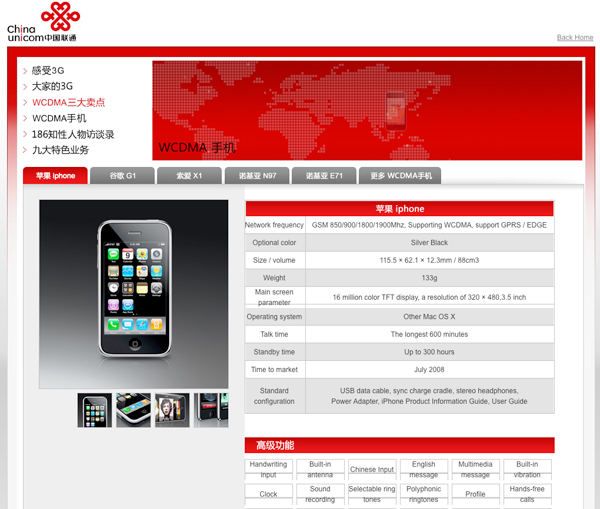
Task: Click the 16 million color TFT display value
Action: pos(429,297)
